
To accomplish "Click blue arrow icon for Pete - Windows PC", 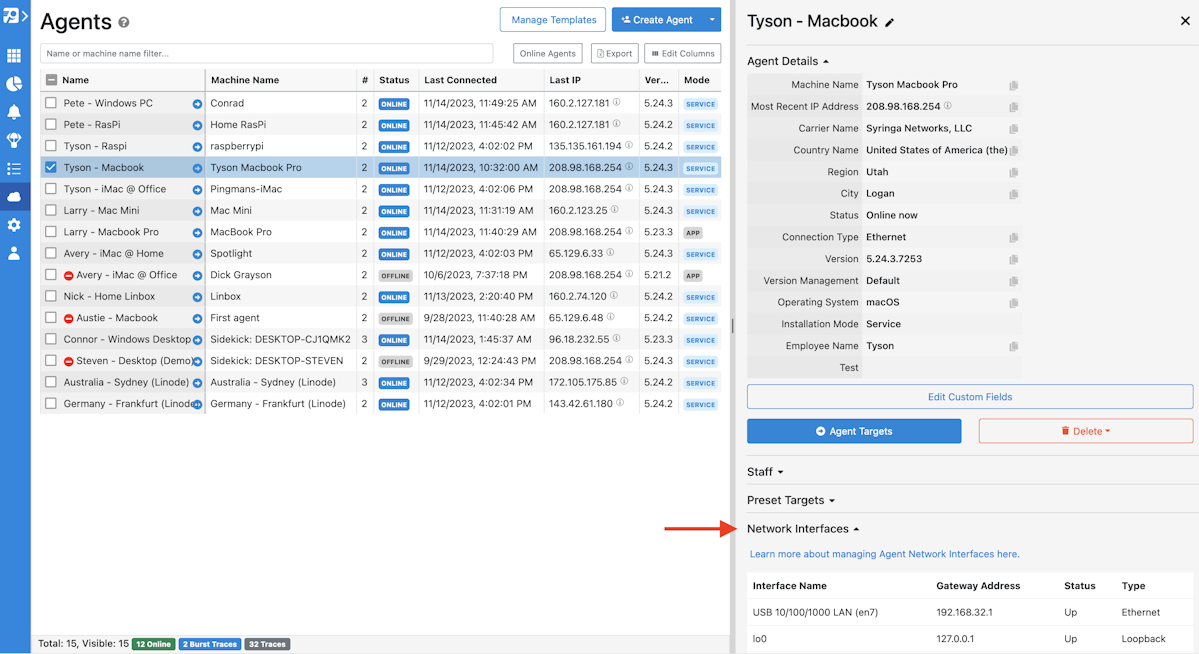I will (197, 104).
